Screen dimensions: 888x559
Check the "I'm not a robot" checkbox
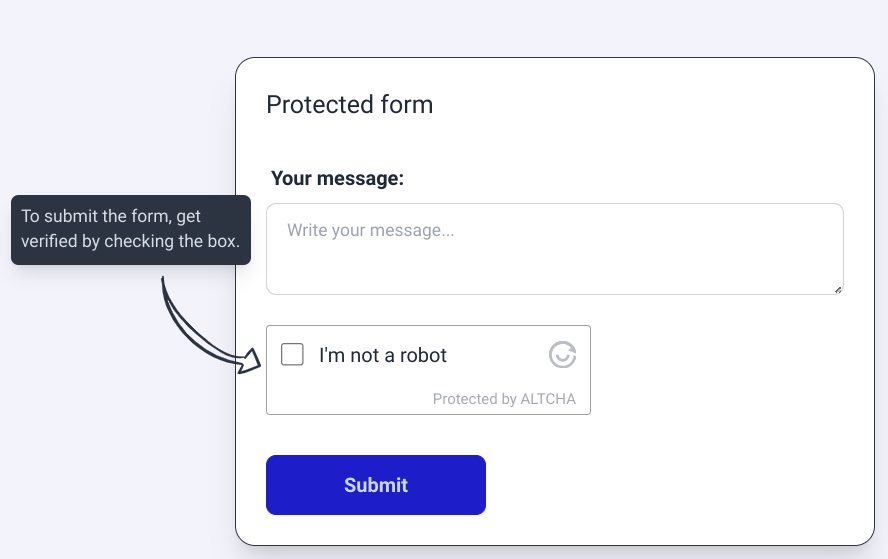click(x=292, y=355)
